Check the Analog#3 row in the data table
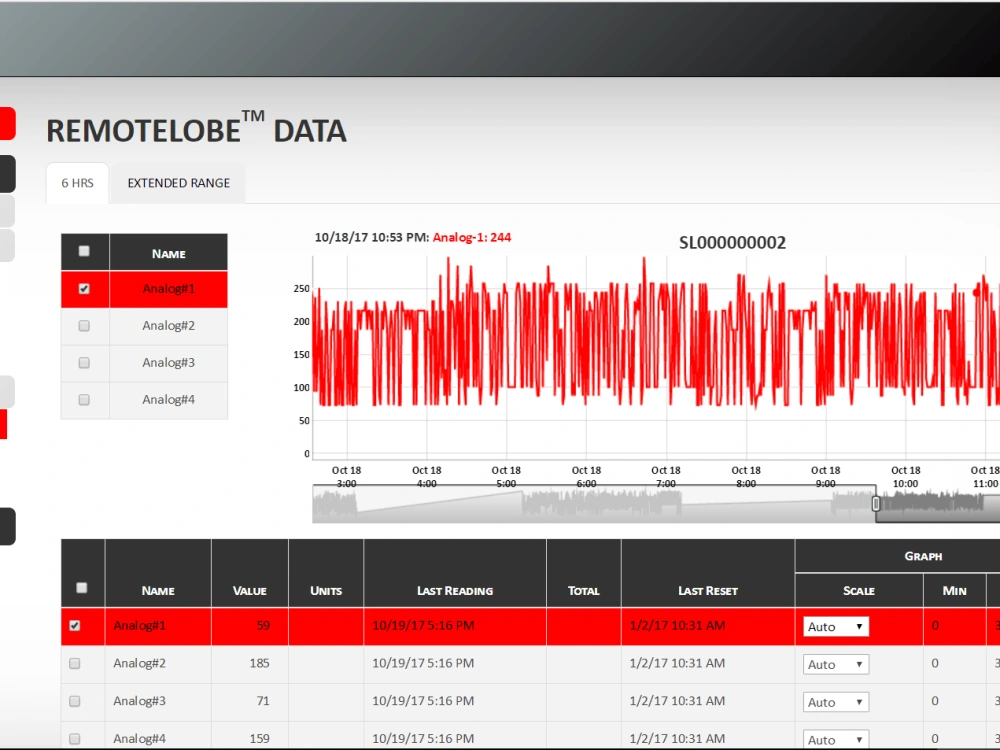The height and width of the screenshot is (750, 1000). tap(75, 701)
